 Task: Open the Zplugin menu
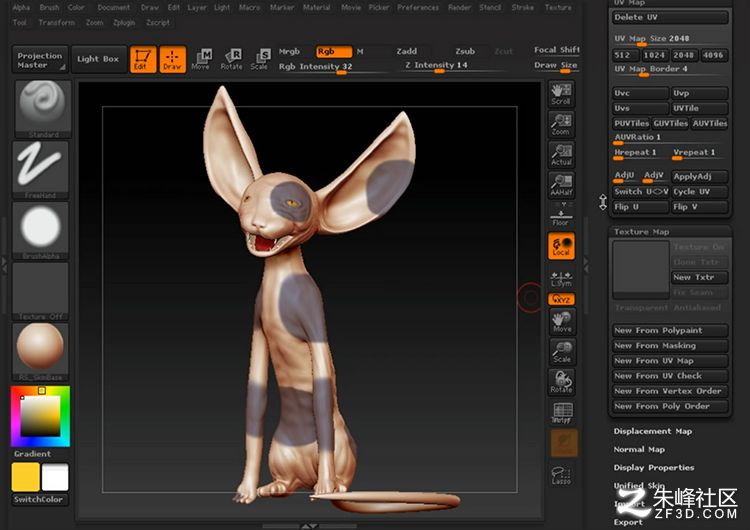tap(124, 22)
